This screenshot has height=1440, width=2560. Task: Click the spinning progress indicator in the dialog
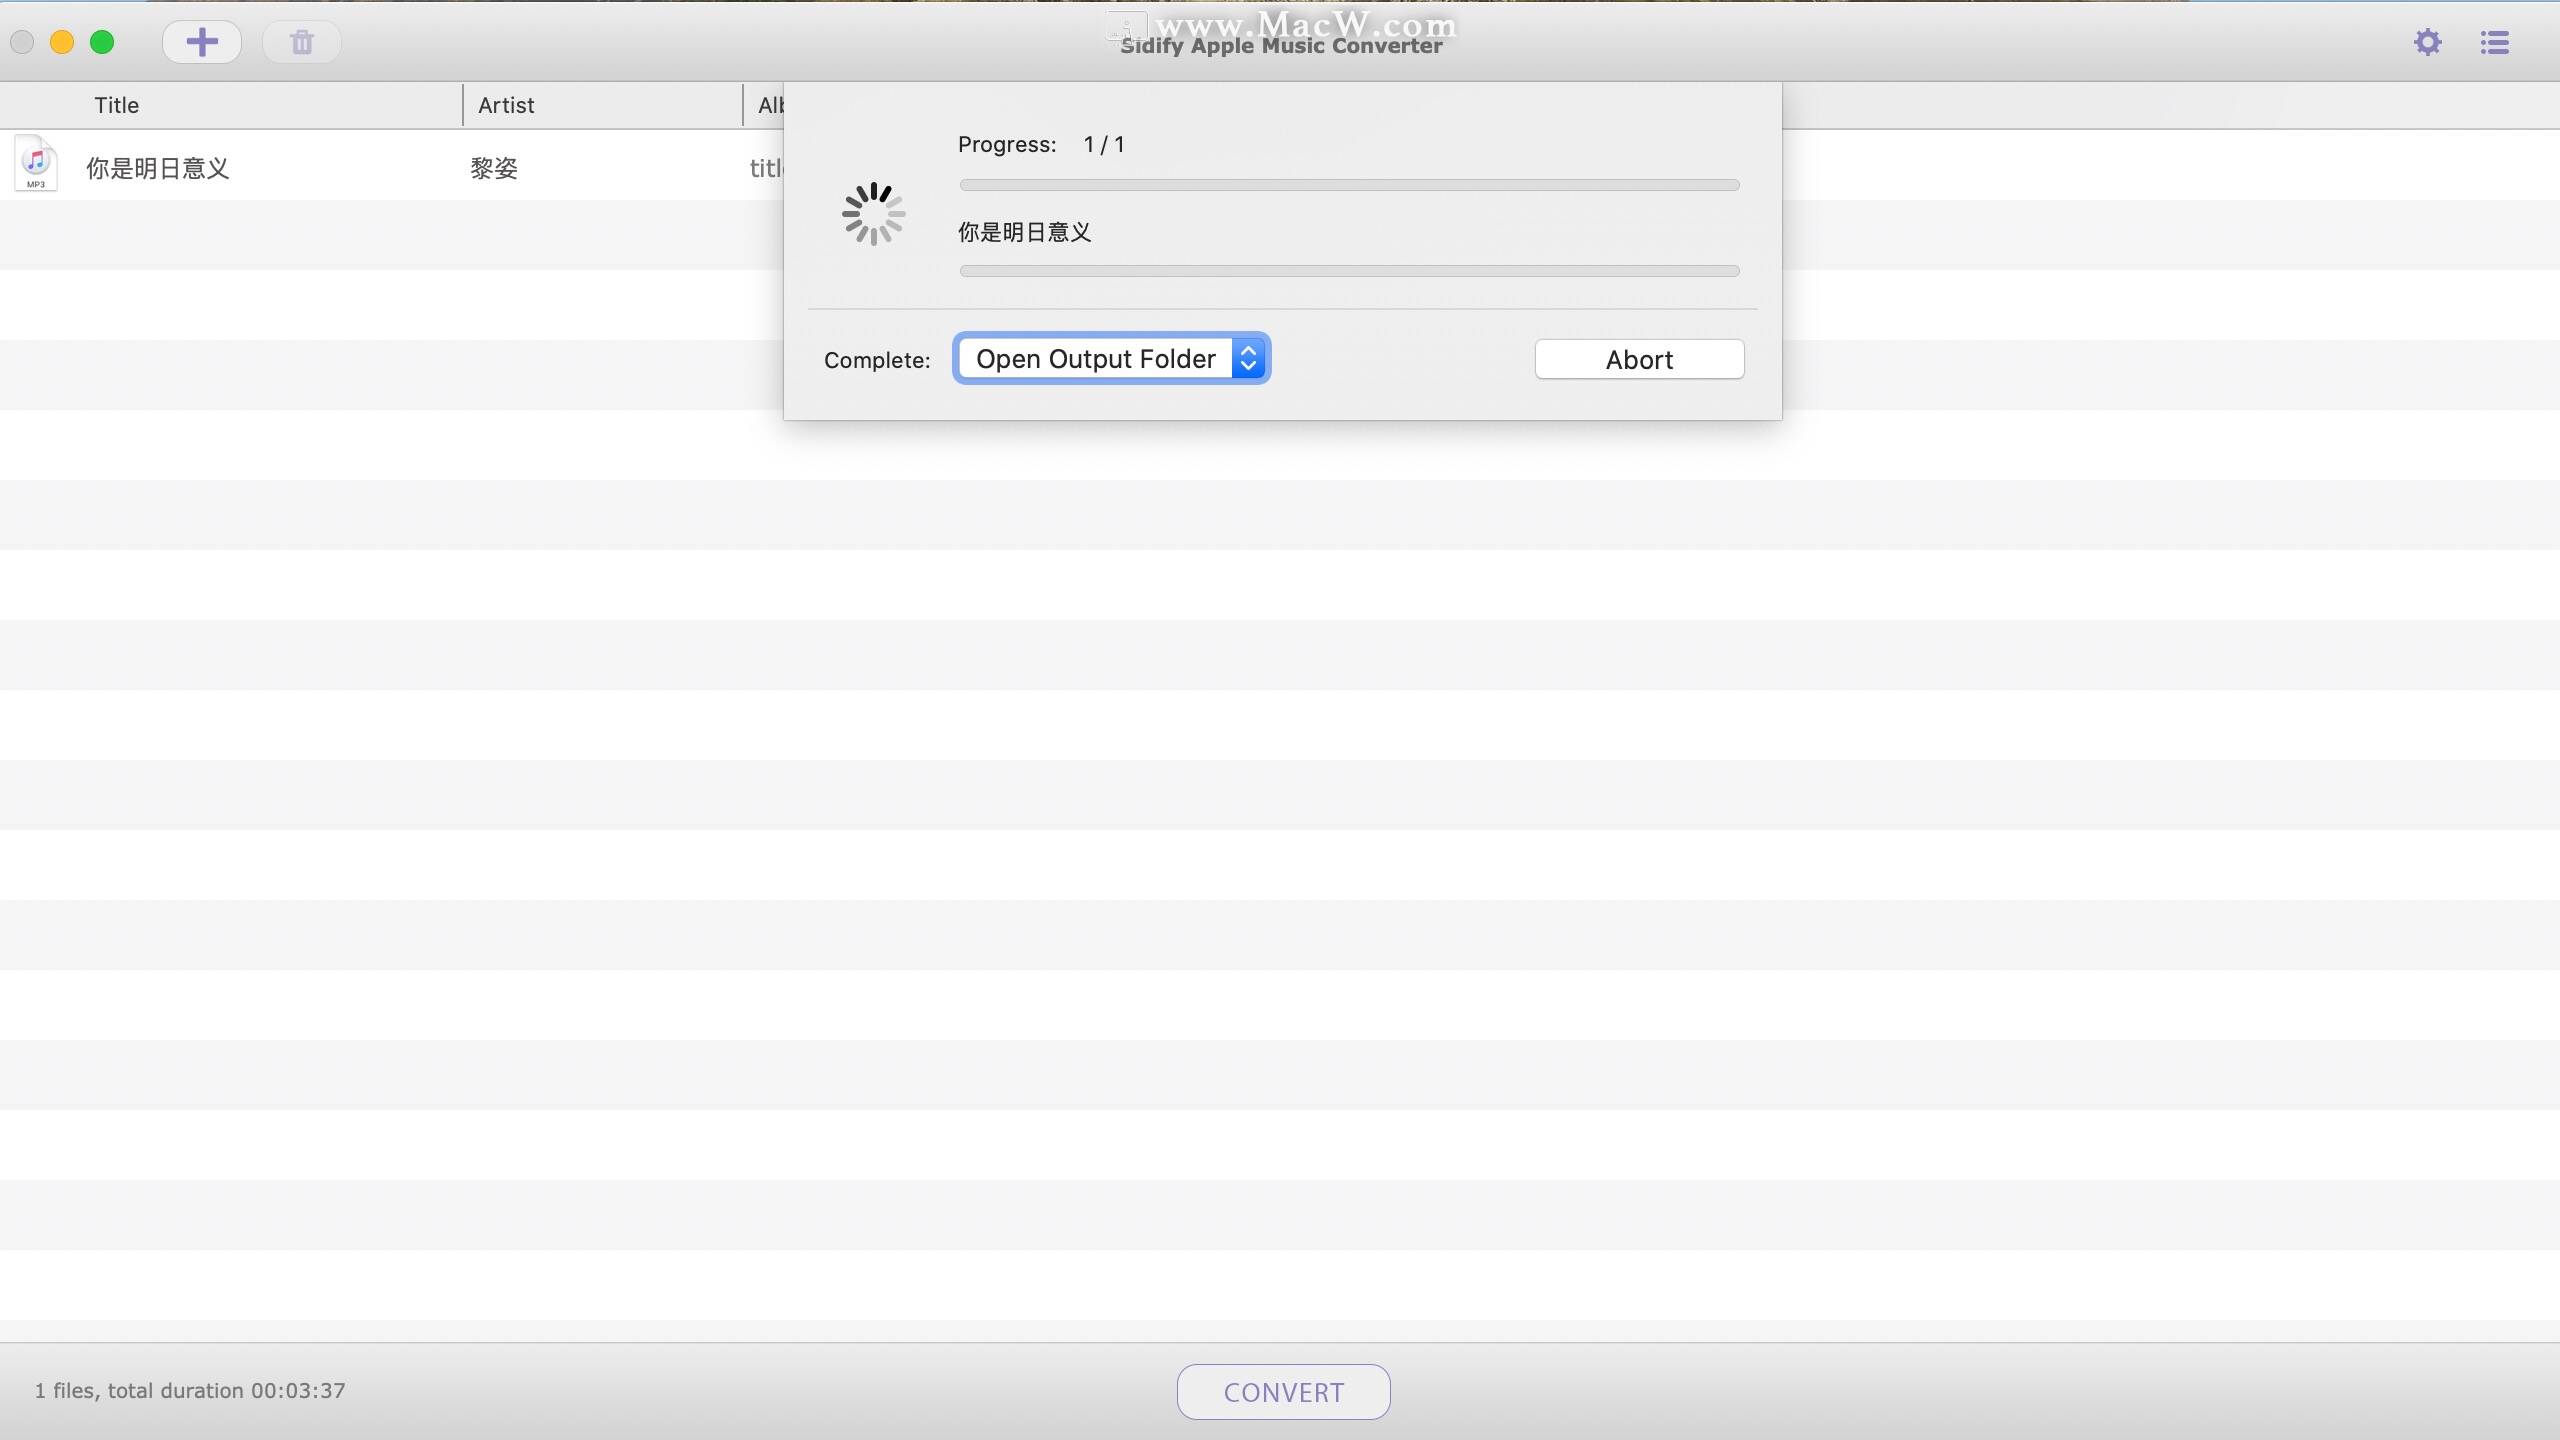(872, 213)
